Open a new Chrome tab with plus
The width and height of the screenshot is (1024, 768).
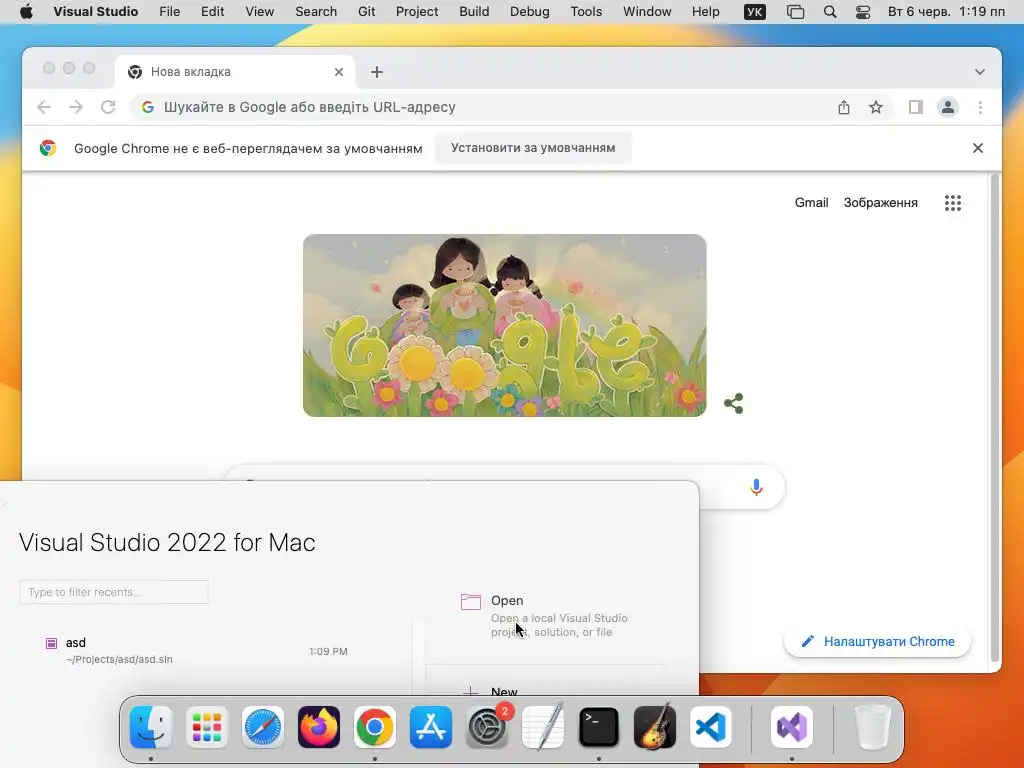point(377,72)
